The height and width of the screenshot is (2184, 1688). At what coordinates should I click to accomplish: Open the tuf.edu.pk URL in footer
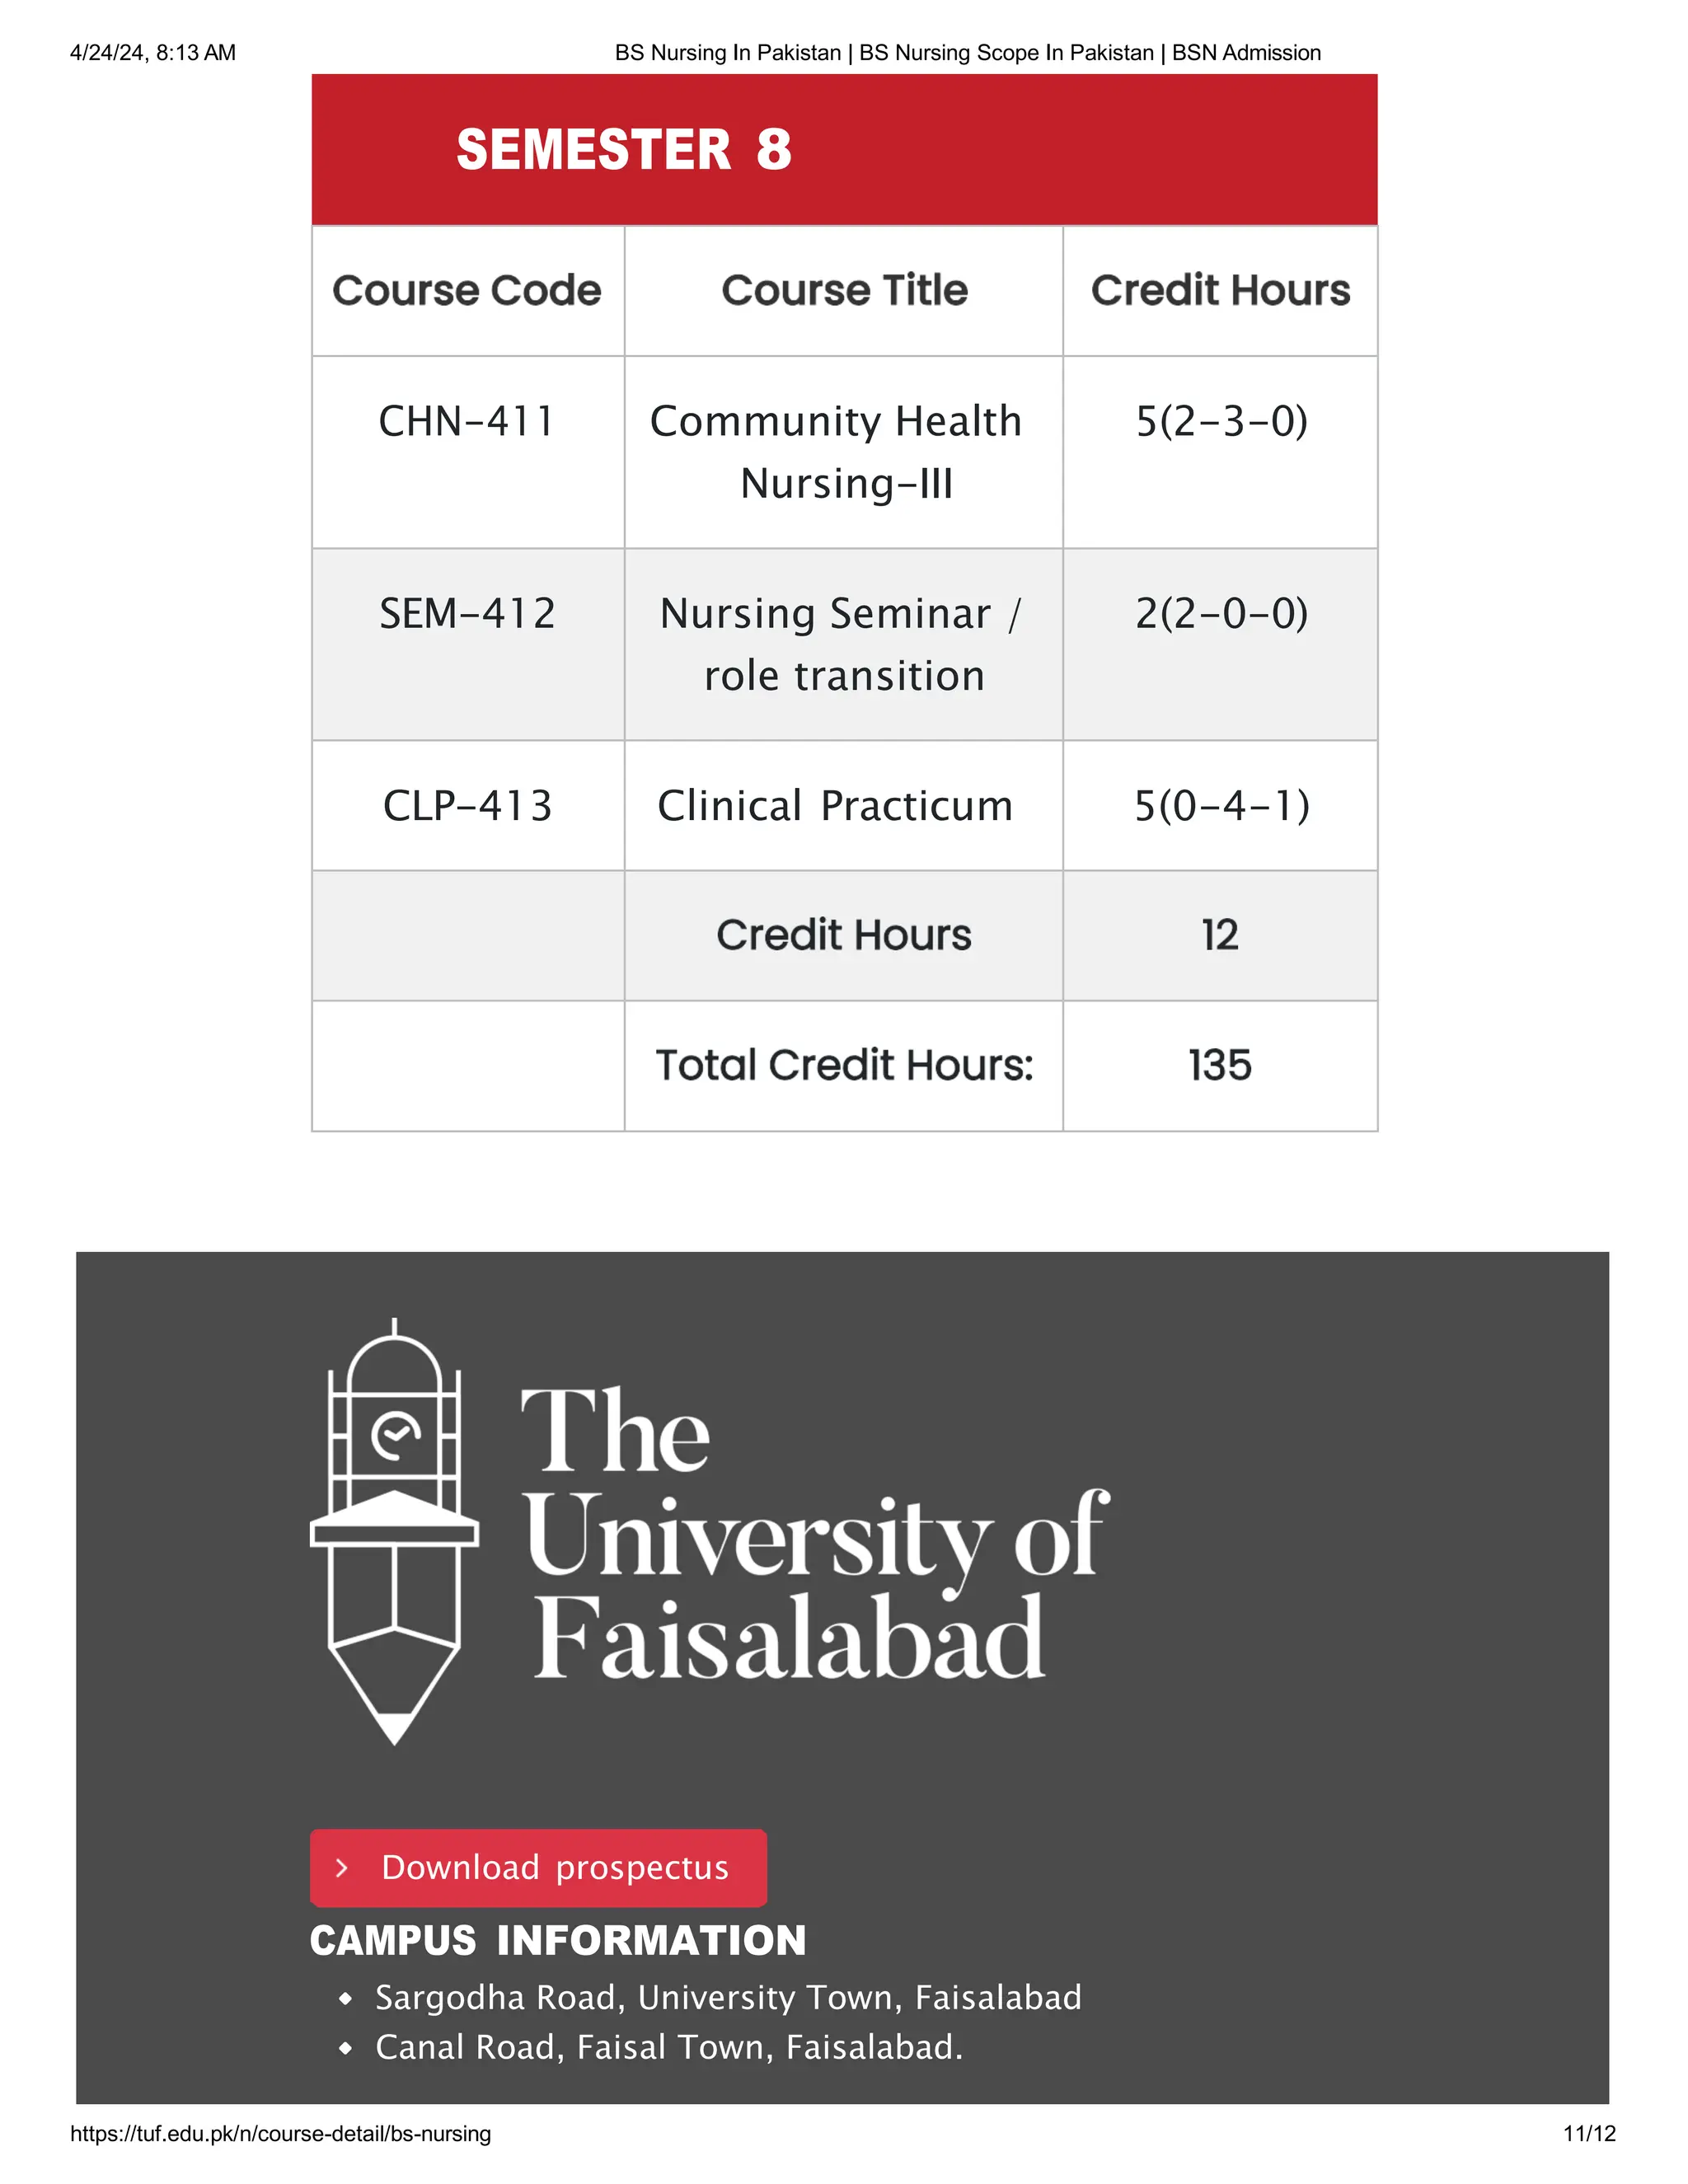pyautogui.click(x=280, y=2133)
